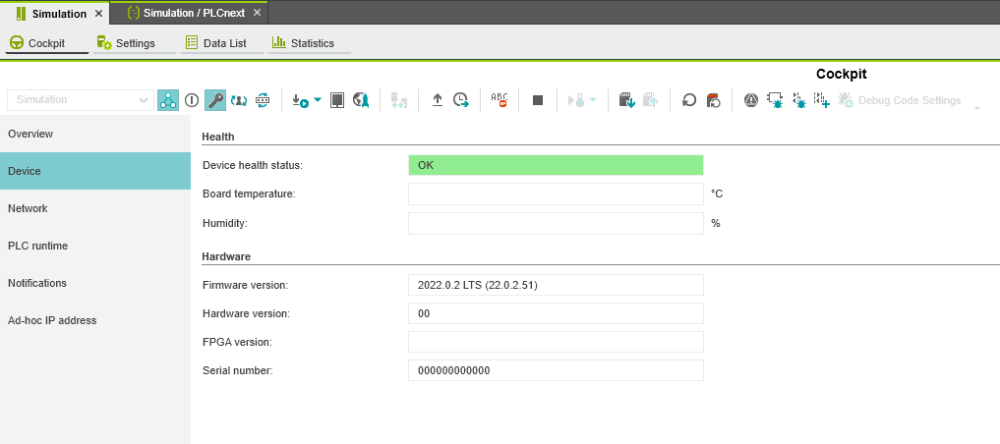
Task: Click the key icon in the toolbar
Action: tap(215, 100)
